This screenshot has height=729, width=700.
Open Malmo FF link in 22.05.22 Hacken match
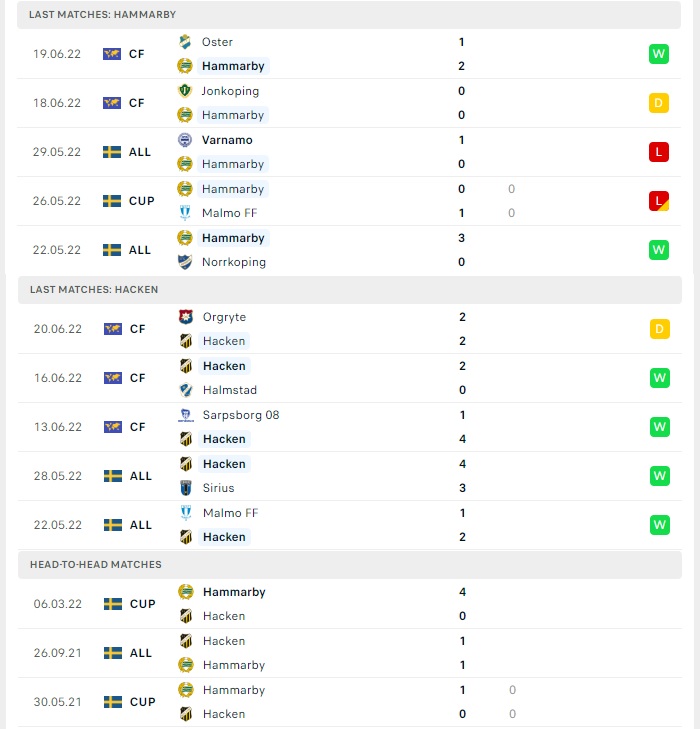(x=231, y=513)
